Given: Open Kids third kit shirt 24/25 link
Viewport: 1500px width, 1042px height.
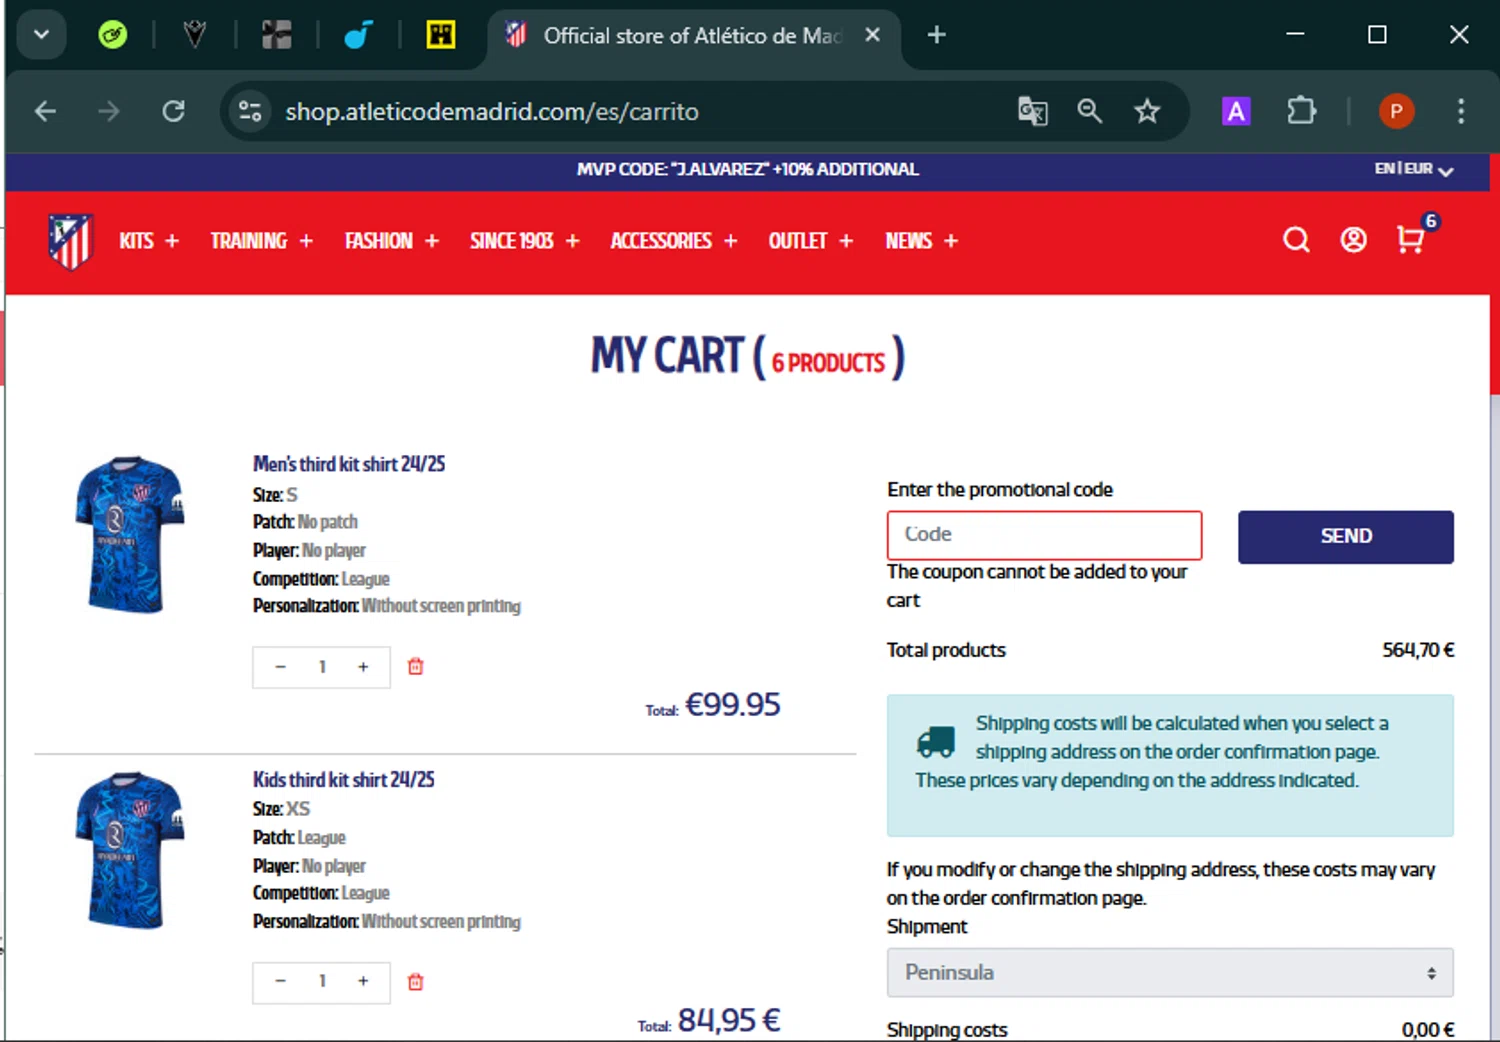Looking at the screenshot, I should coord(343,780).
